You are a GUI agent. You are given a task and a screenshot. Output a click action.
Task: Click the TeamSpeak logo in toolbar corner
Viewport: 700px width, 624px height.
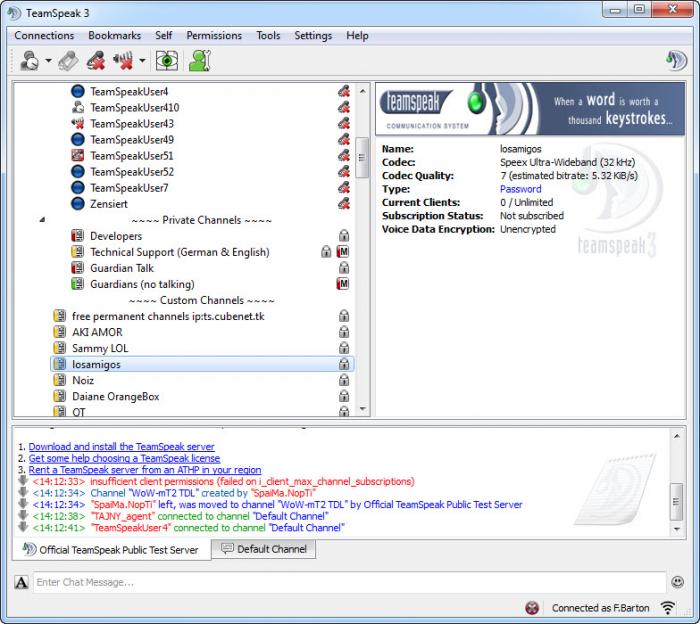(676, 60)
